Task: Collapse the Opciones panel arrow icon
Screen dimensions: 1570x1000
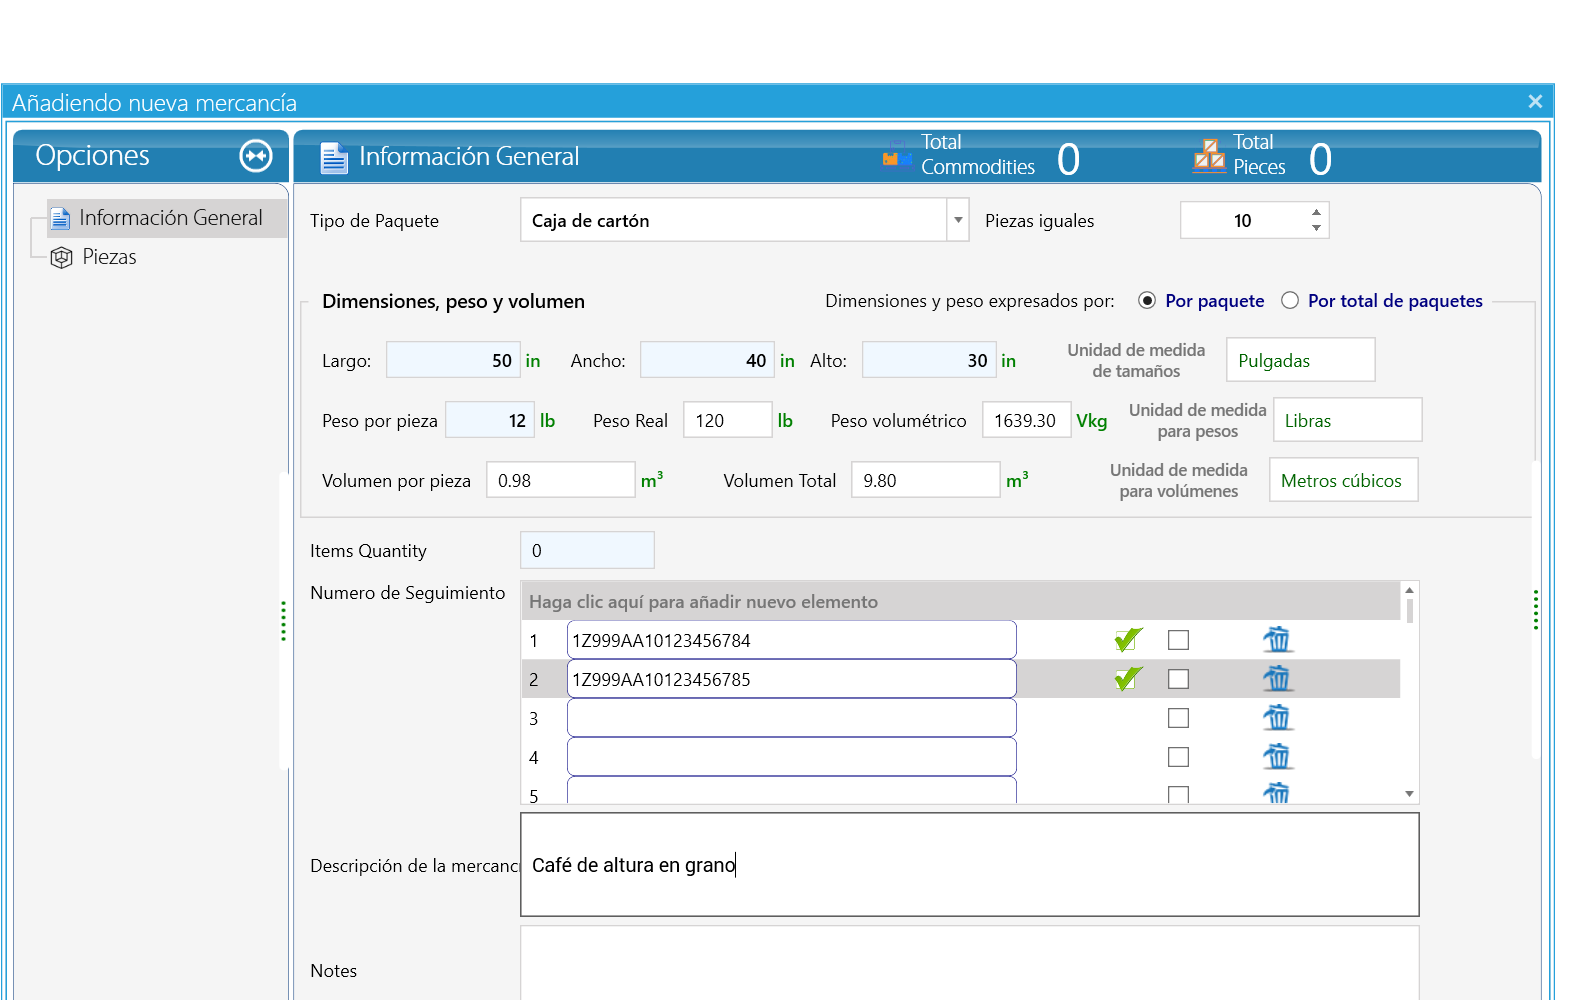Action: (256, 155)
